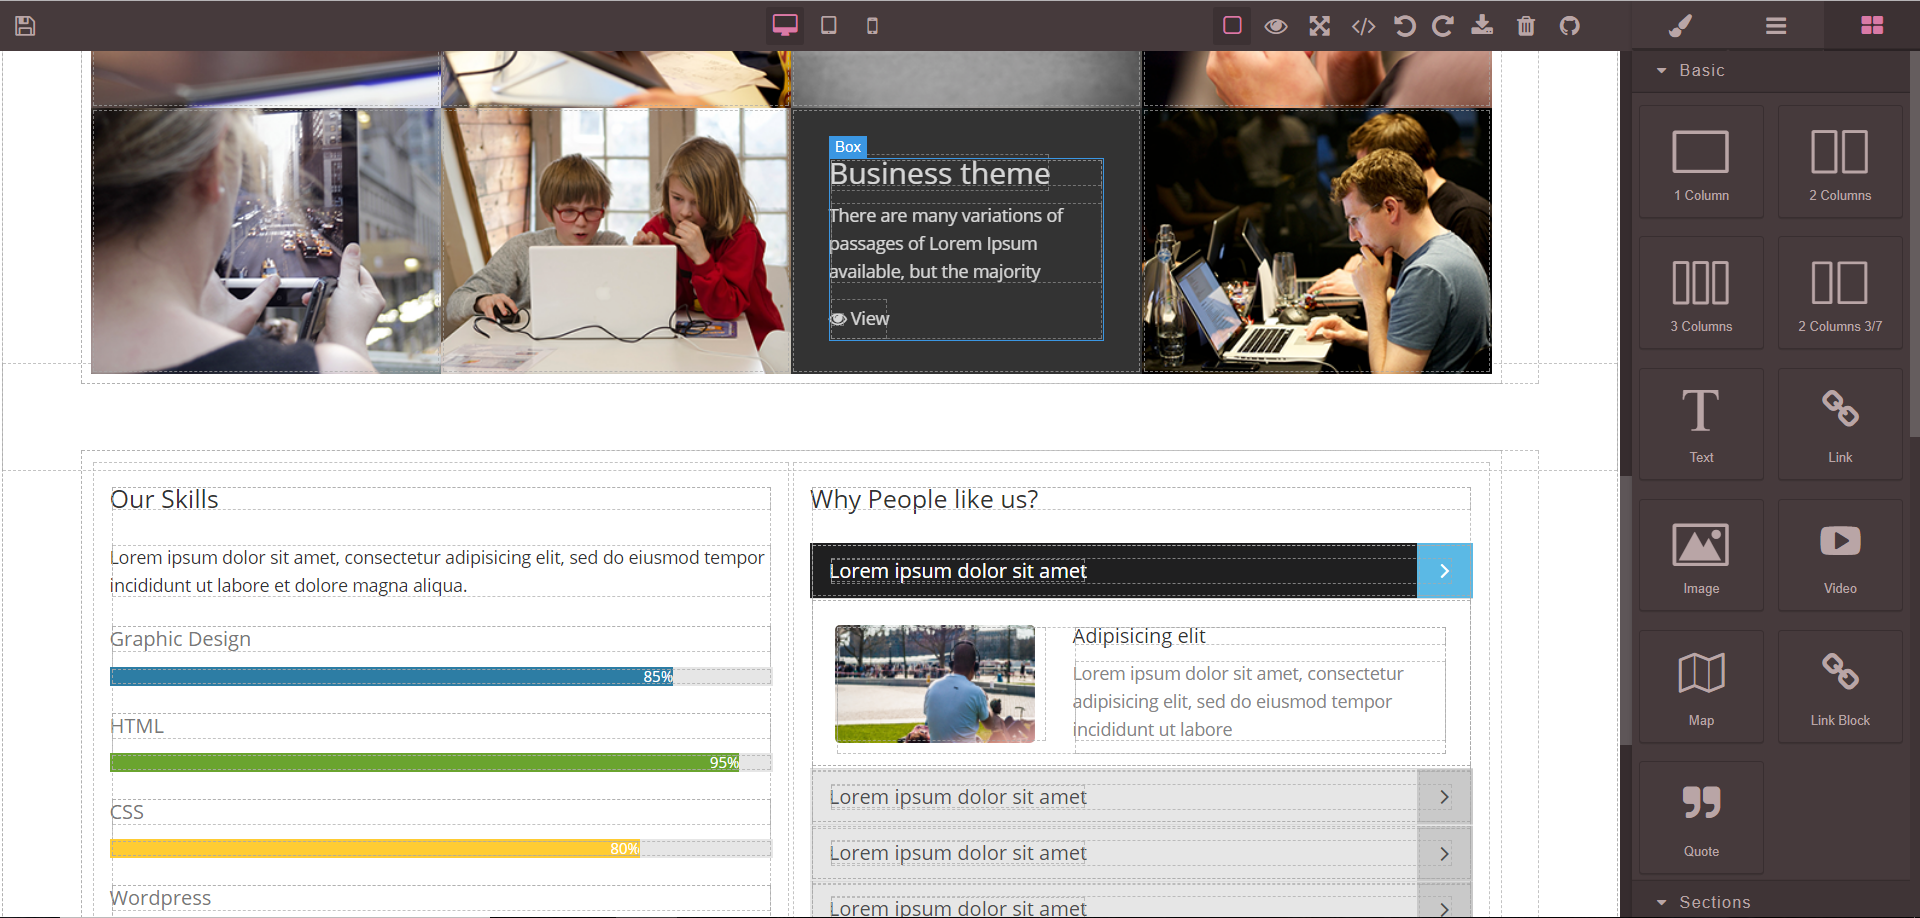Select the Link Block block
Screen dimensions: 1920x918
coord(1840,687)
